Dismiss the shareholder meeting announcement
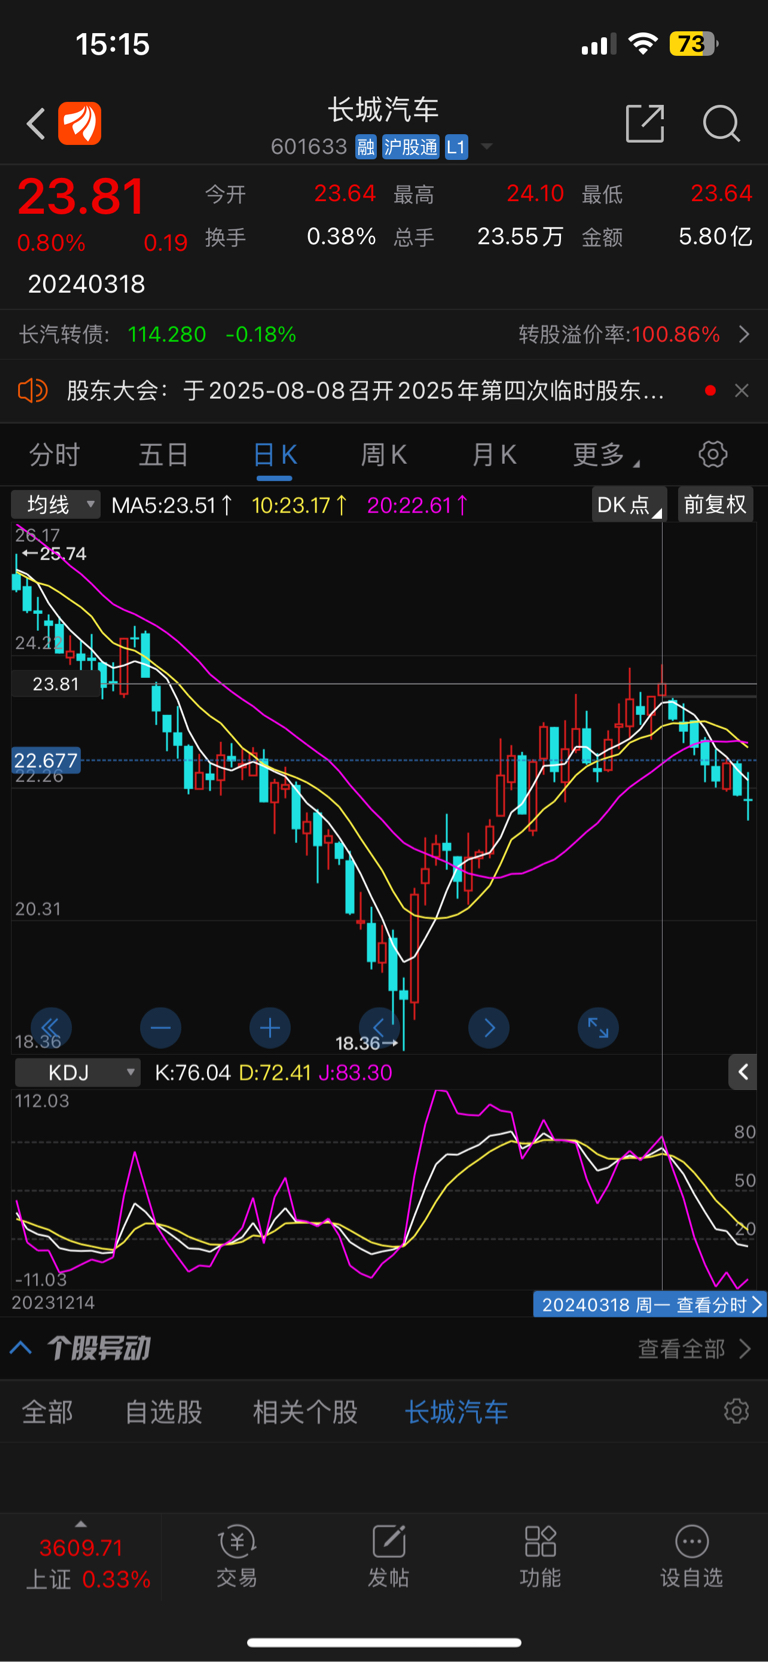Image resolution: width=768 pixels, height=1662 pixels. pos(742,390)
